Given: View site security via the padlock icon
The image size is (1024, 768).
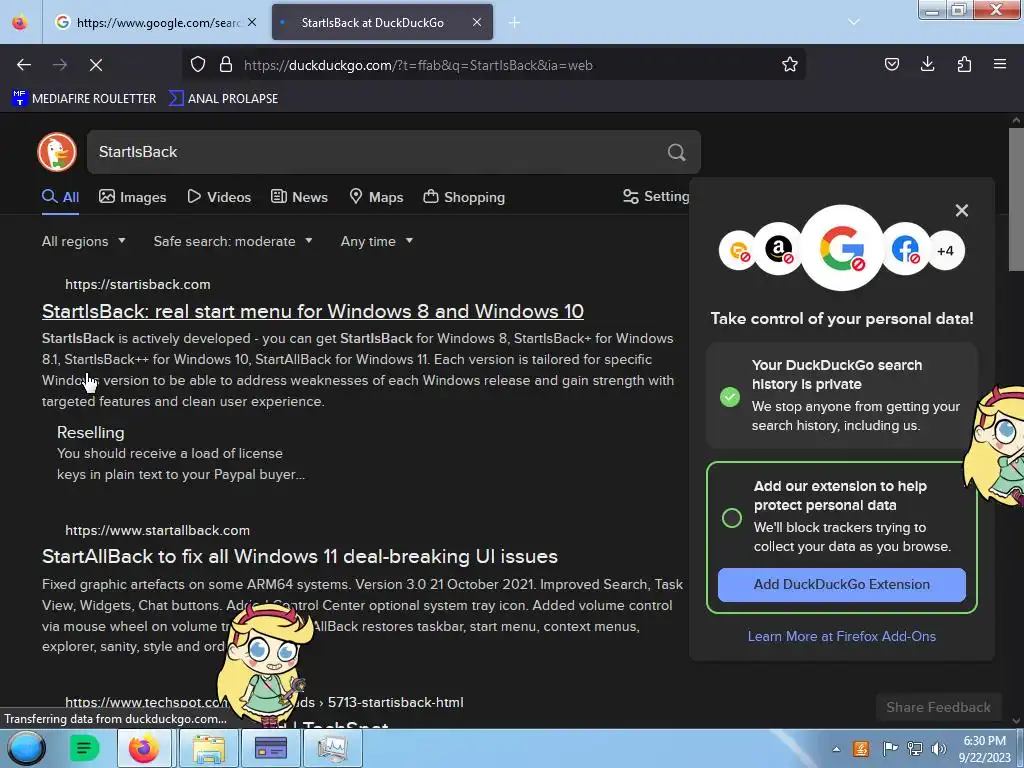Looking at the screenshot, I should [226, 65].
